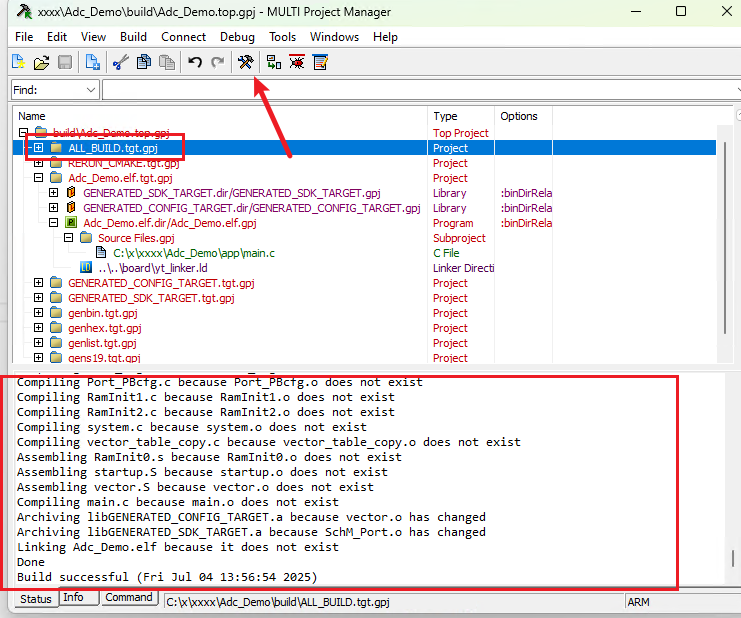Collapse the Adc_Demo.elf.dir program node
741x618 pixels.
pos(53,223)
